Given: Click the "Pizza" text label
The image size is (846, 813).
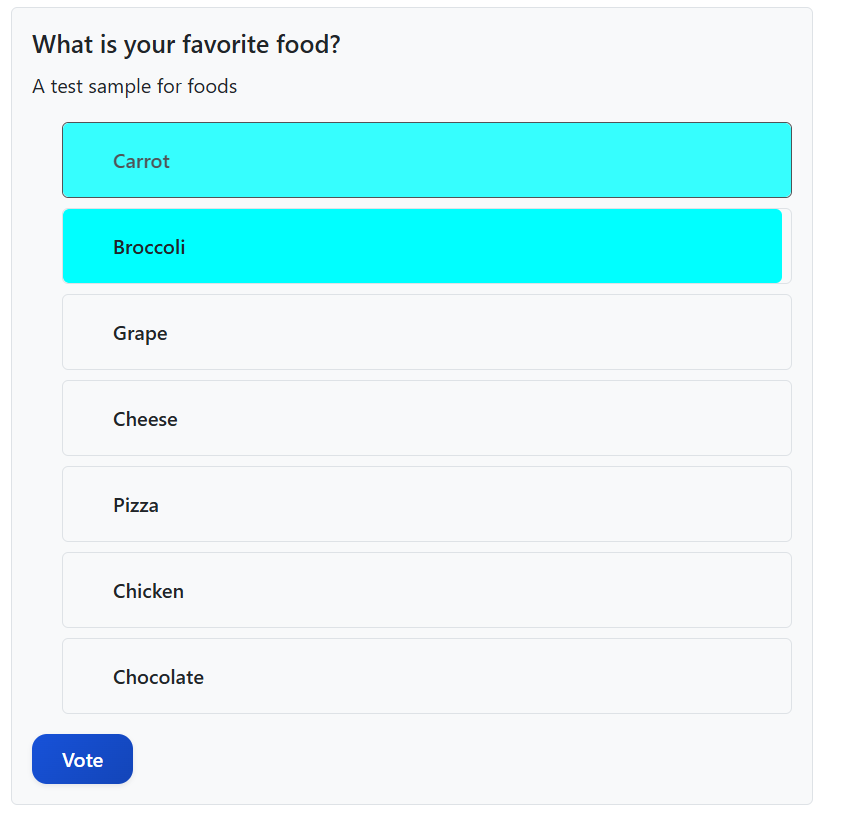Looking at the screenshot, I should (136, 505).
